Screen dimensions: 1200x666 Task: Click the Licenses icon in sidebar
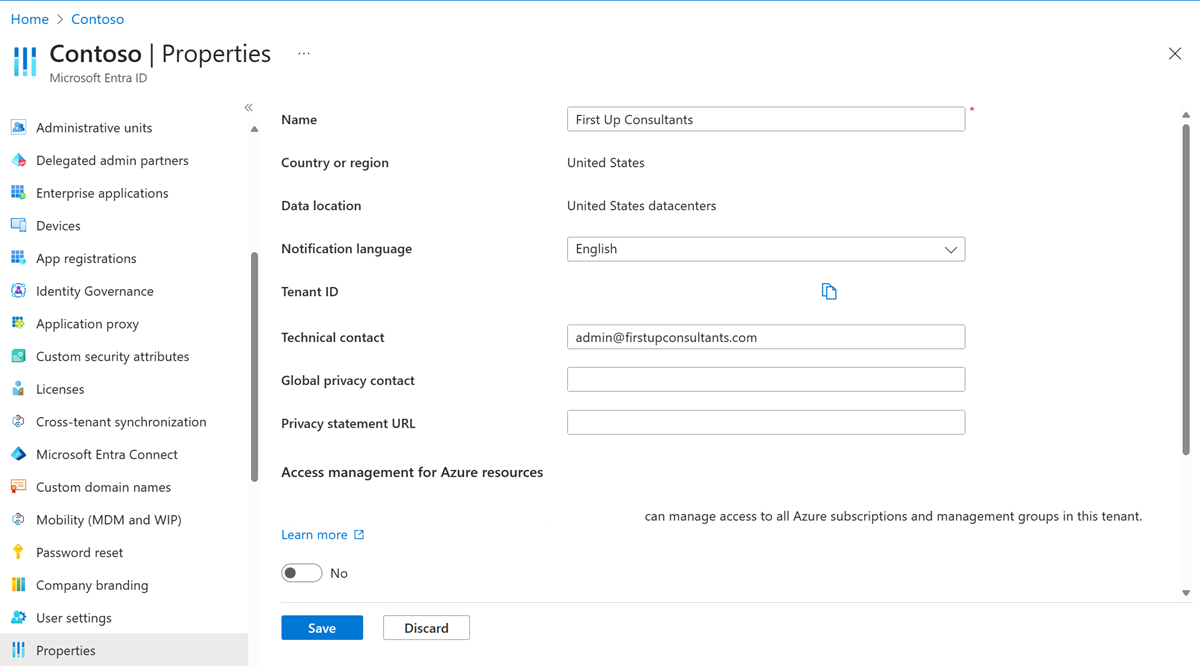[18, 389]
